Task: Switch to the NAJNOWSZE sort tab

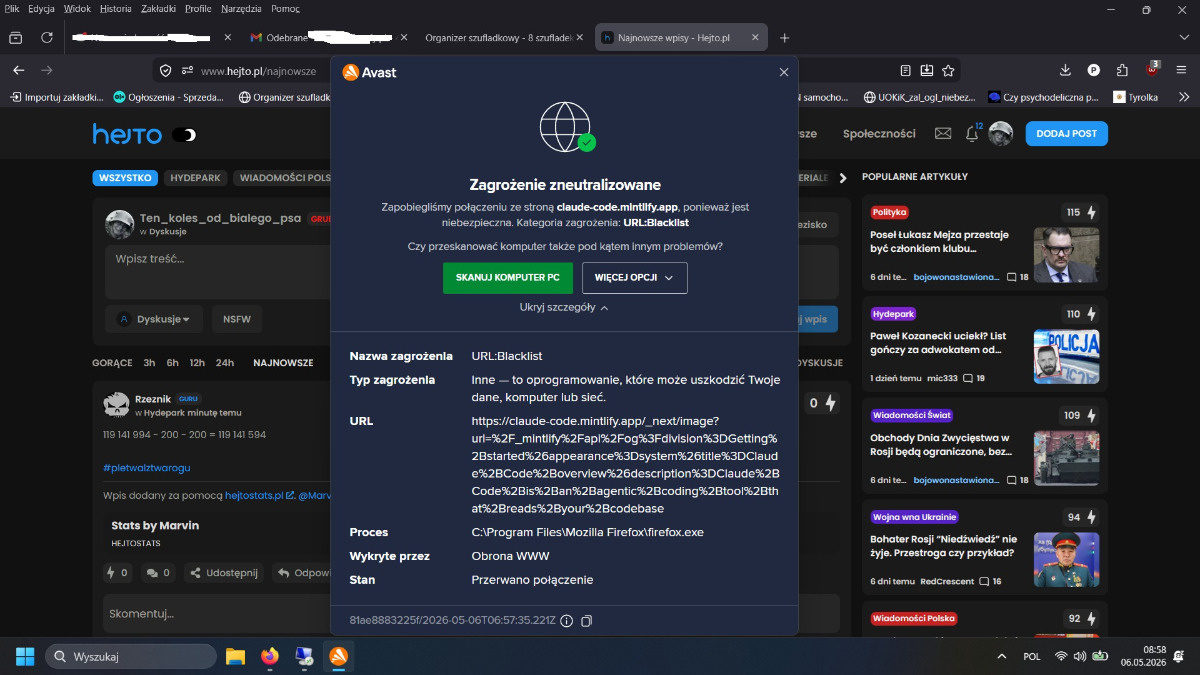Action: click(x=283, y=363)
